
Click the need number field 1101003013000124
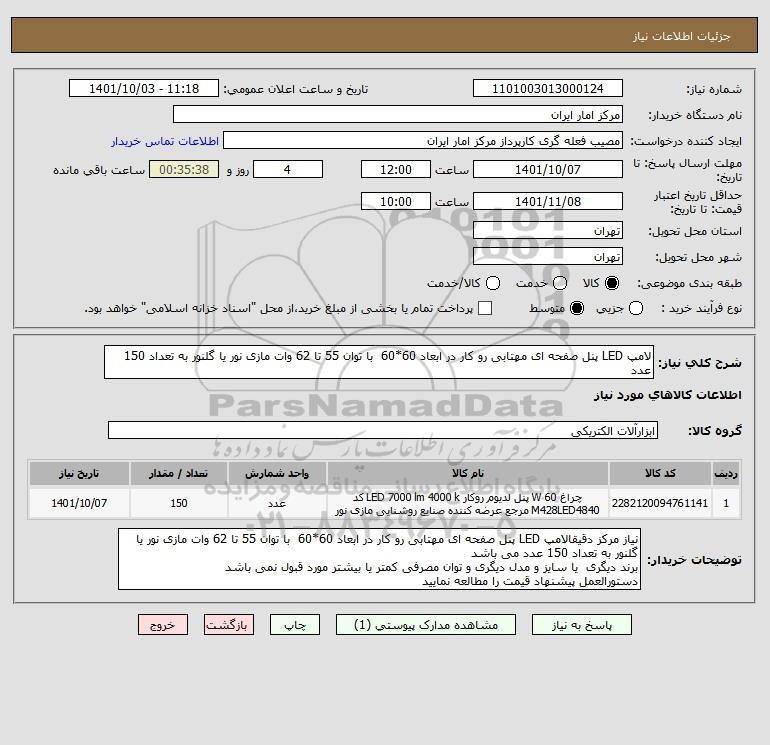(548, 89)
